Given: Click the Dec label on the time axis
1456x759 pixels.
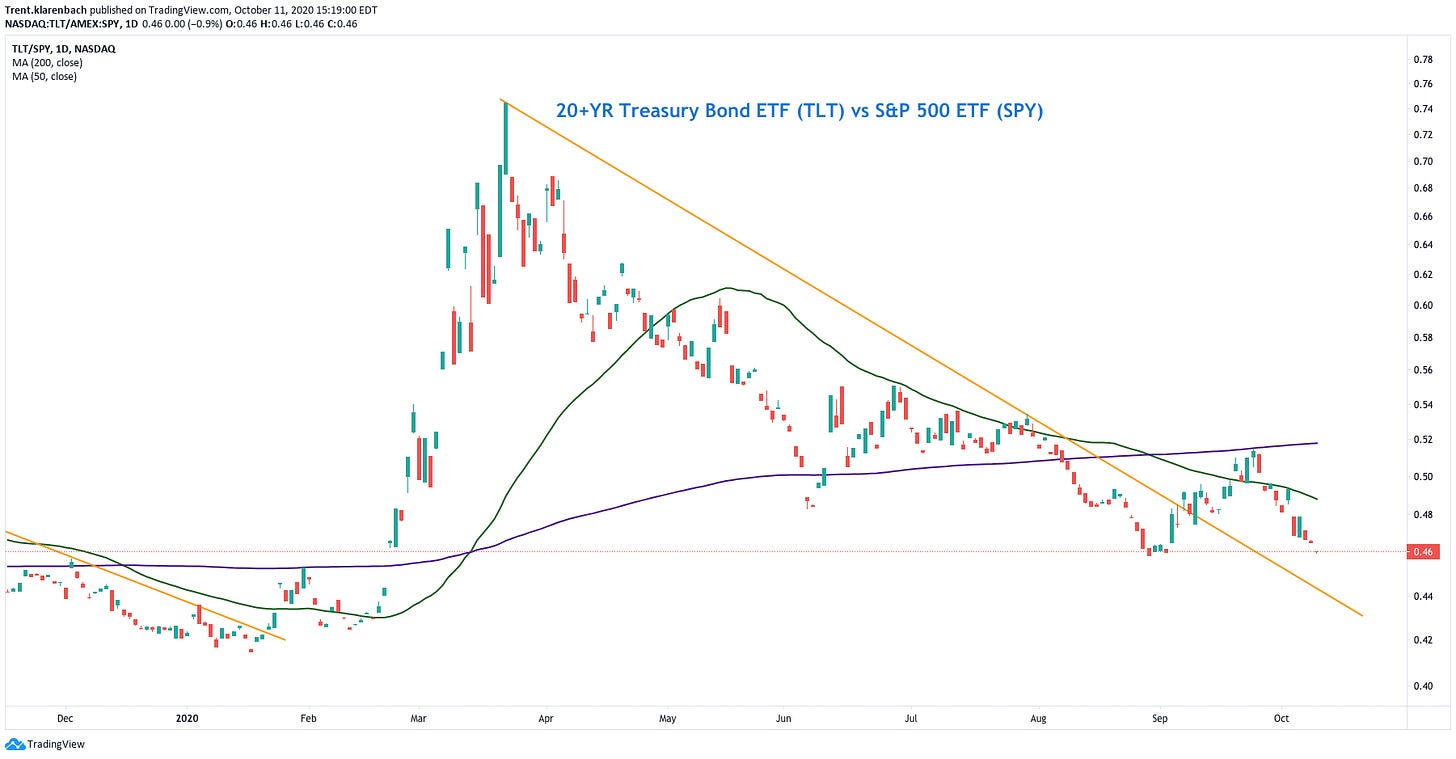Looking at the screenshot, I should 65,717.
